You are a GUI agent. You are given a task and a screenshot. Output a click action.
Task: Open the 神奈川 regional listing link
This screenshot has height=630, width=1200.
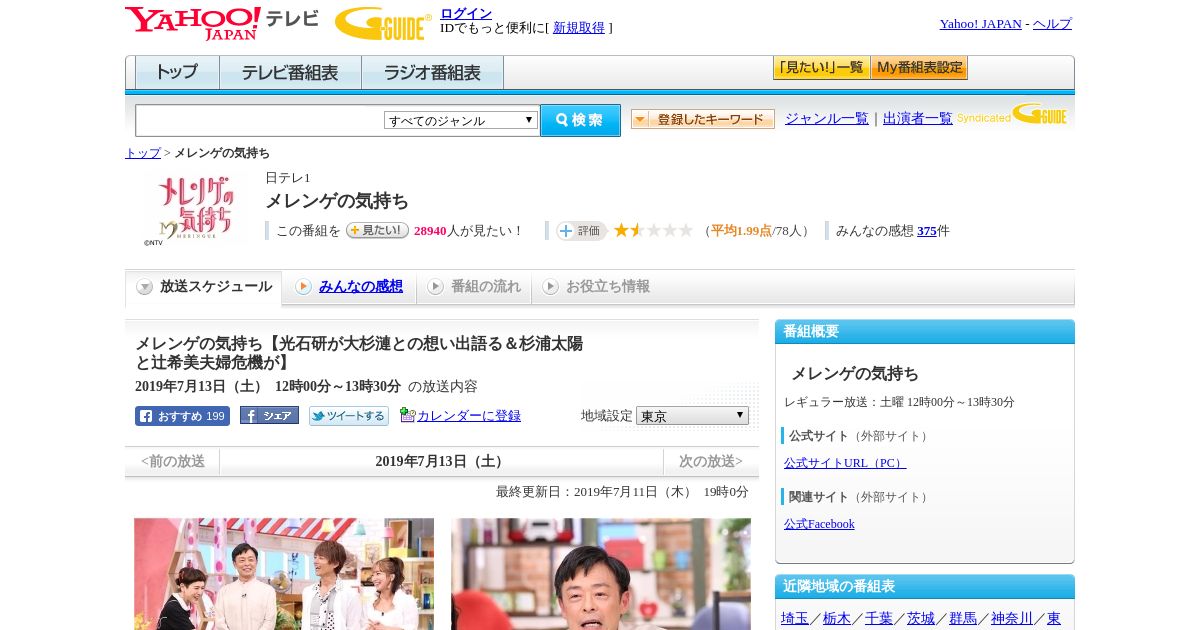click(x=1012, y=619)
